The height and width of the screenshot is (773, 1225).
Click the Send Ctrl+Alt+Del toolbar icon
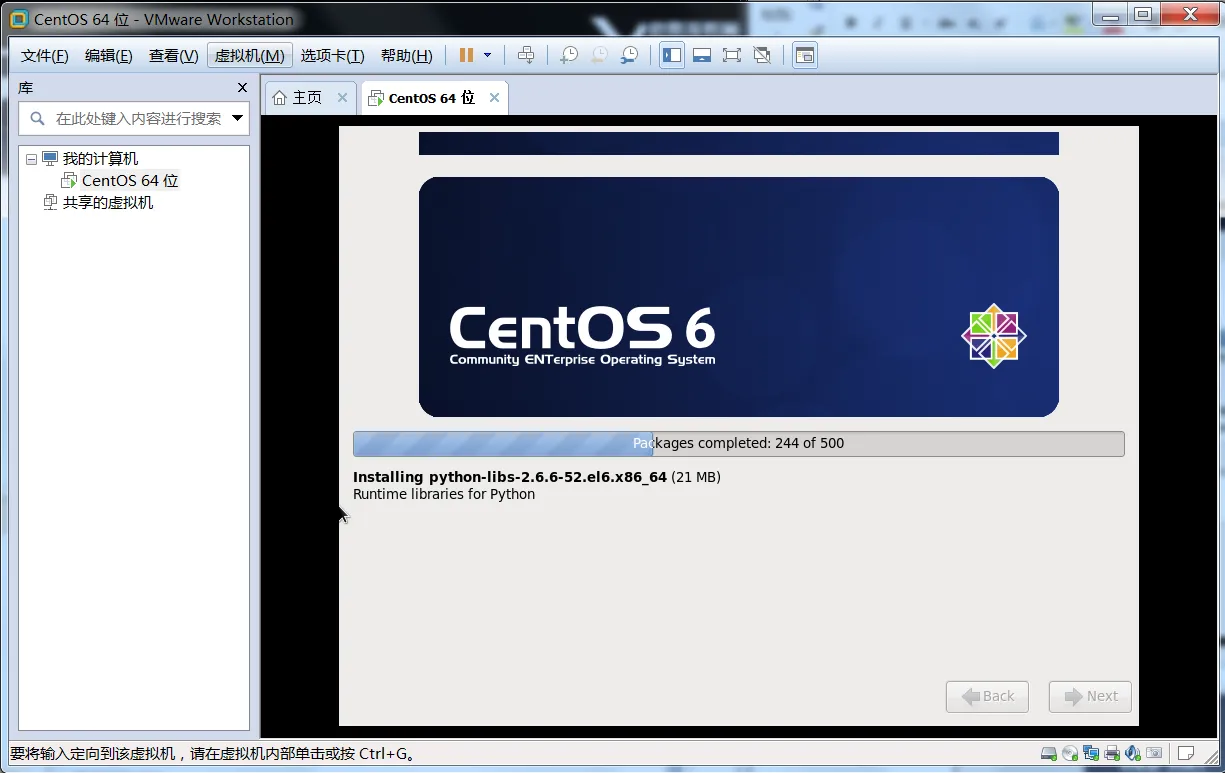[526, 55]
